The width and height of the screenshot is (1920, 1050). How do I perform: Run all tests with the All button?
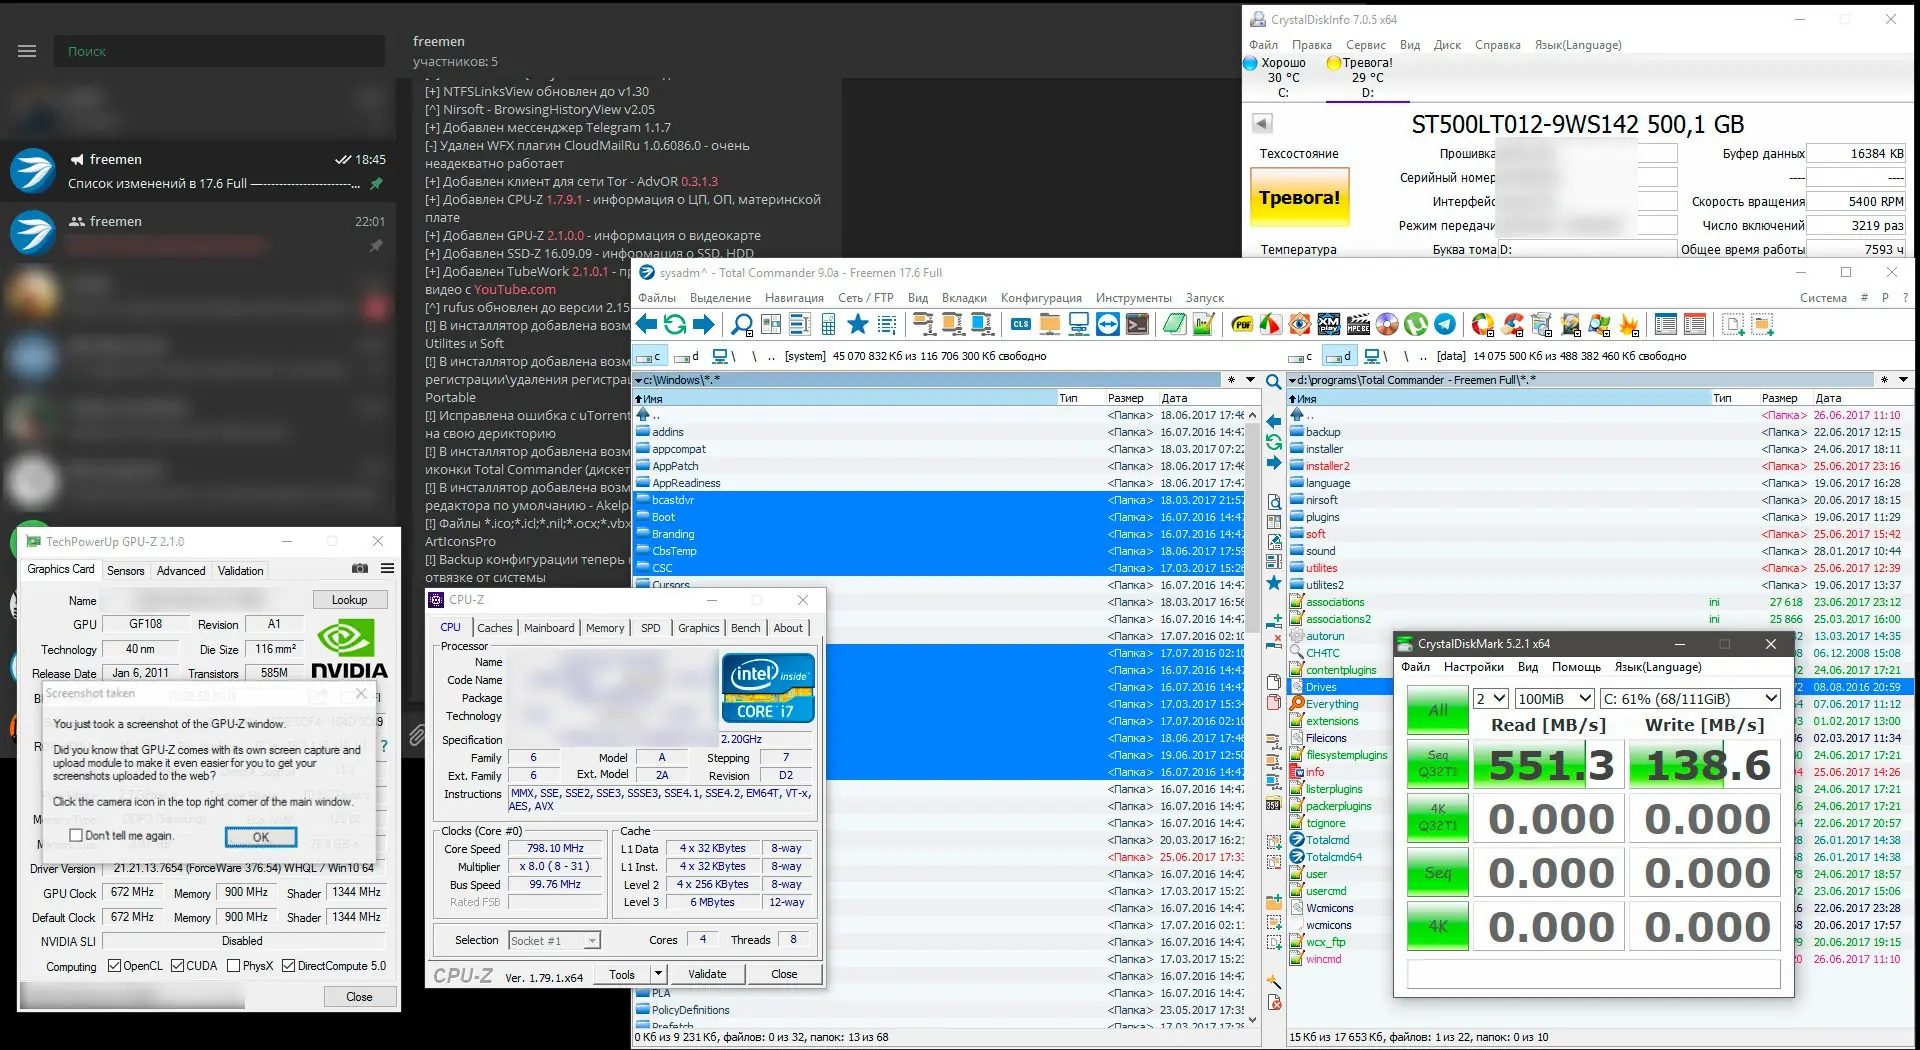point(1438,710)
